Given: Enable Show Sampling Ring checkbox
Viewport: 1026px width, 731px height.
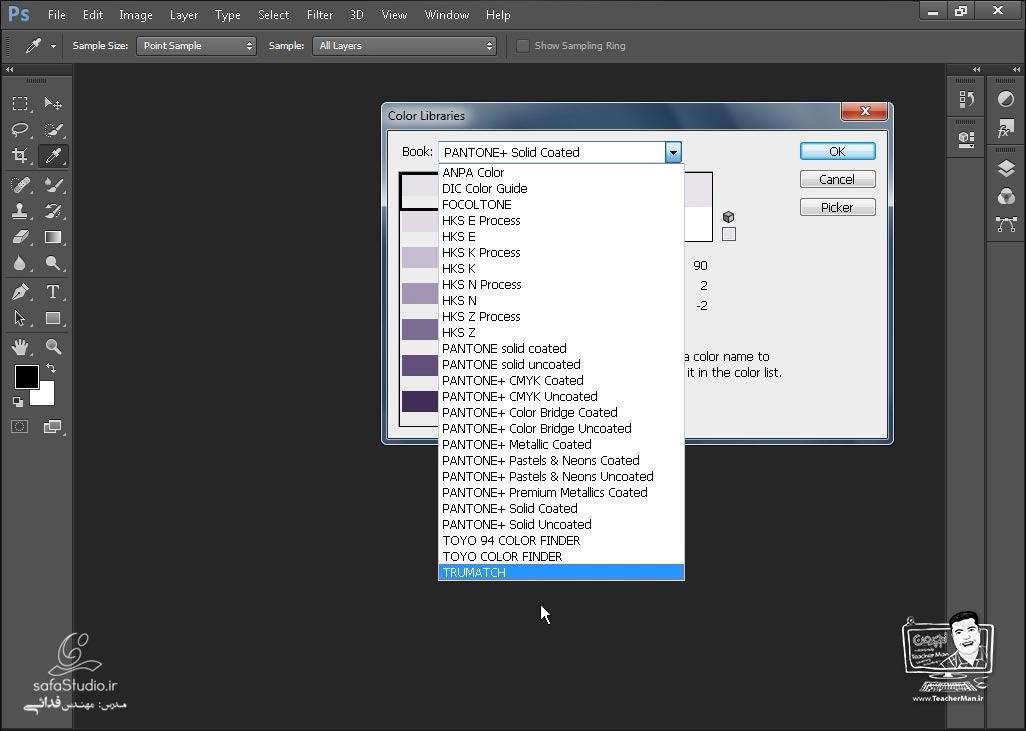Looking at the screenshot, I should [523, 46].
